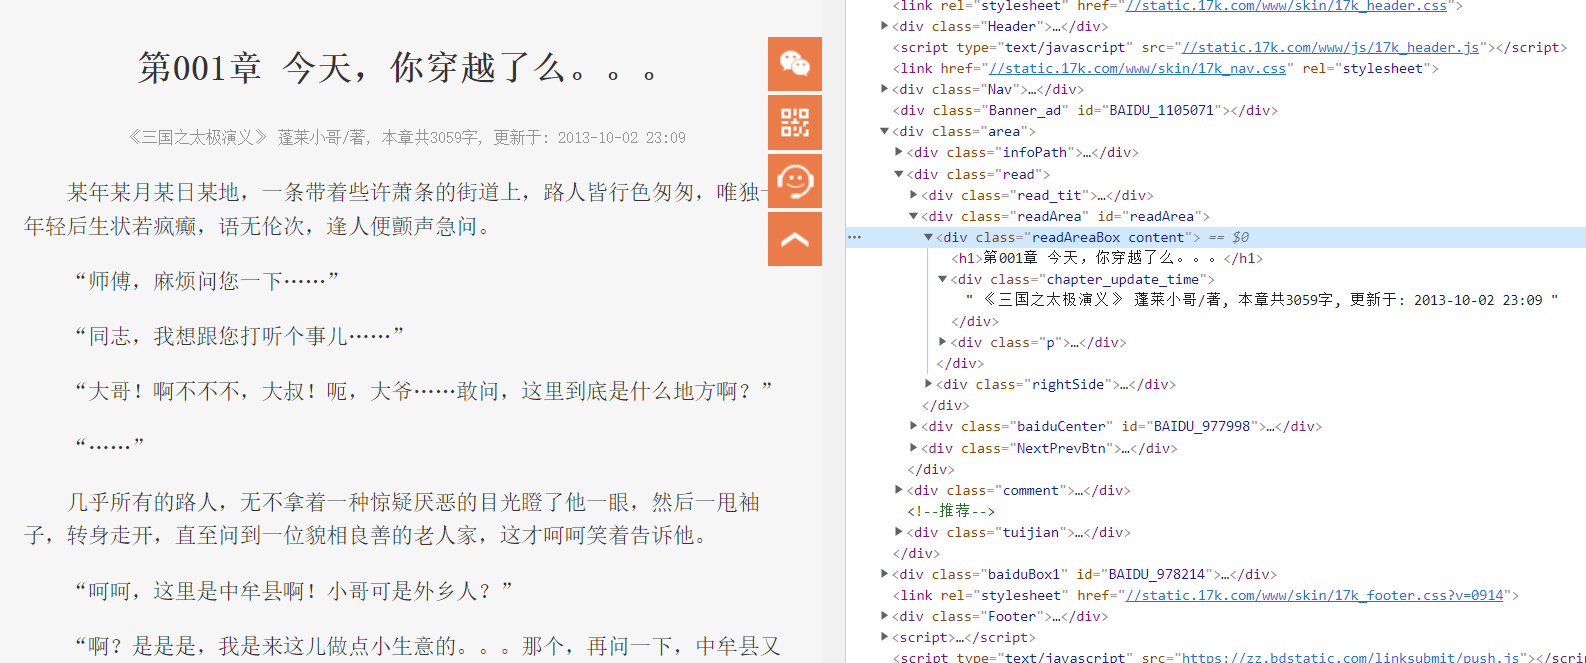Open the 17k_nav.css stylesheet link
The height and width of the screenshot is (663, 1586).
tap(1137, 68)
